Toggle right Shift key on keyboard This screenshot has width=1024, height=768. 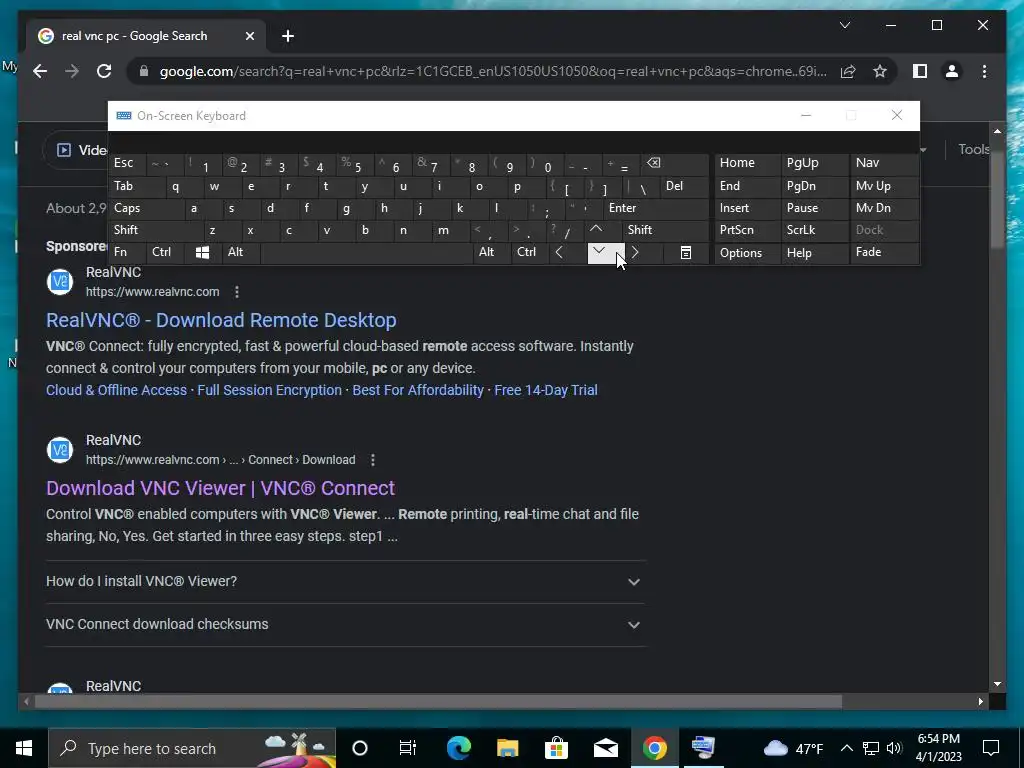[x=666, y=230]
